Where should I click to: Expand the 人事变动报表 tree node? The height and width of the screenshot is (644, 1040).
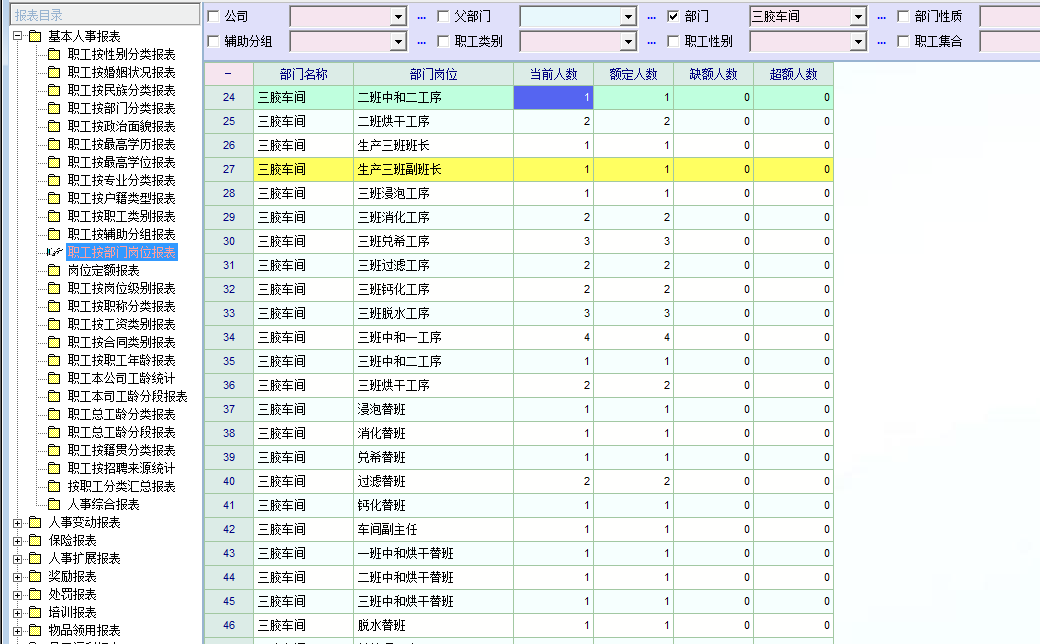tap(18, 522)
